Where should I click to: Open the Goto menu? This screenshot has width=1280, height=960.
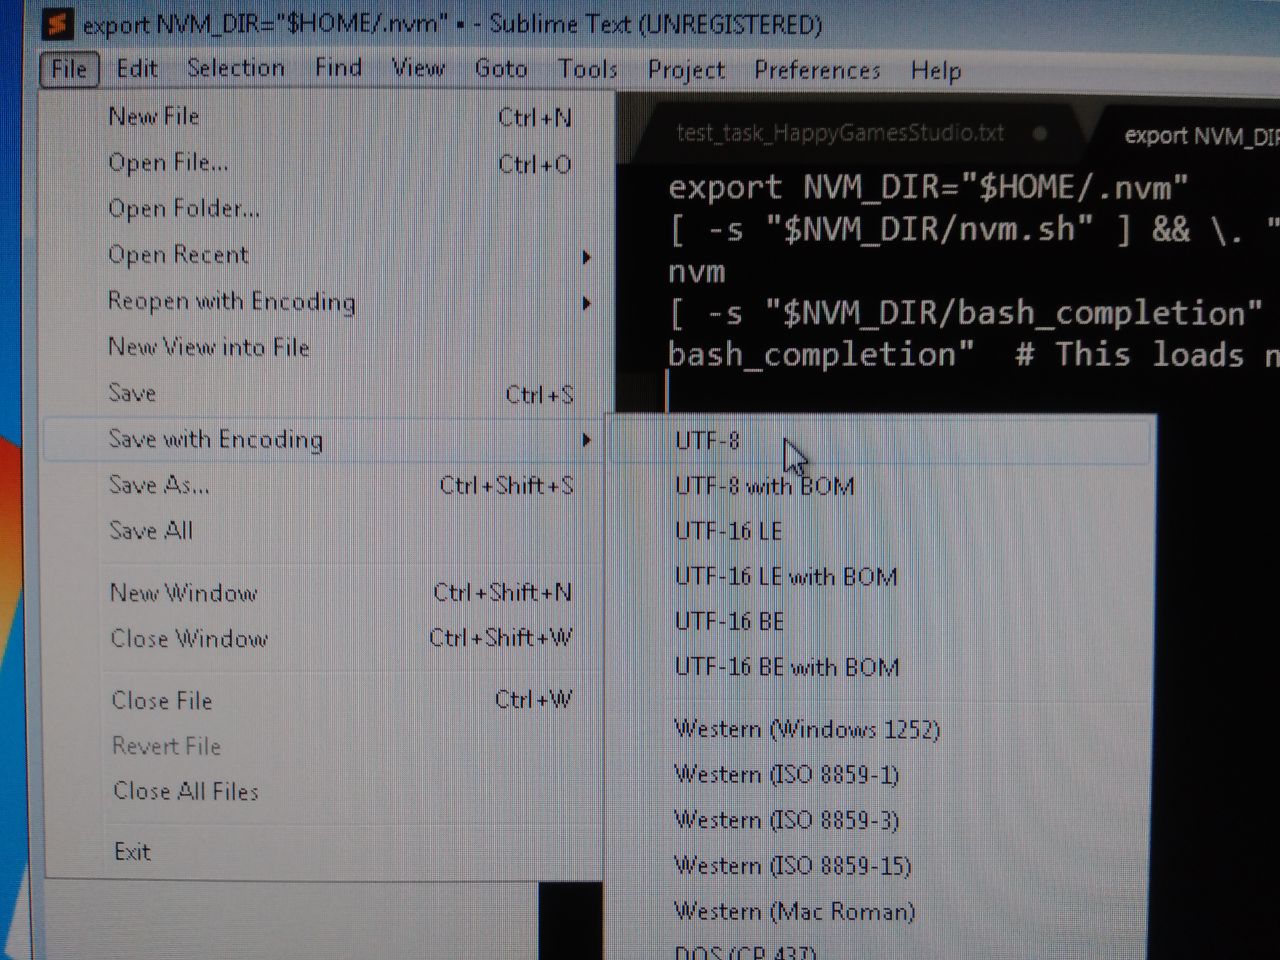click(501, 69)
